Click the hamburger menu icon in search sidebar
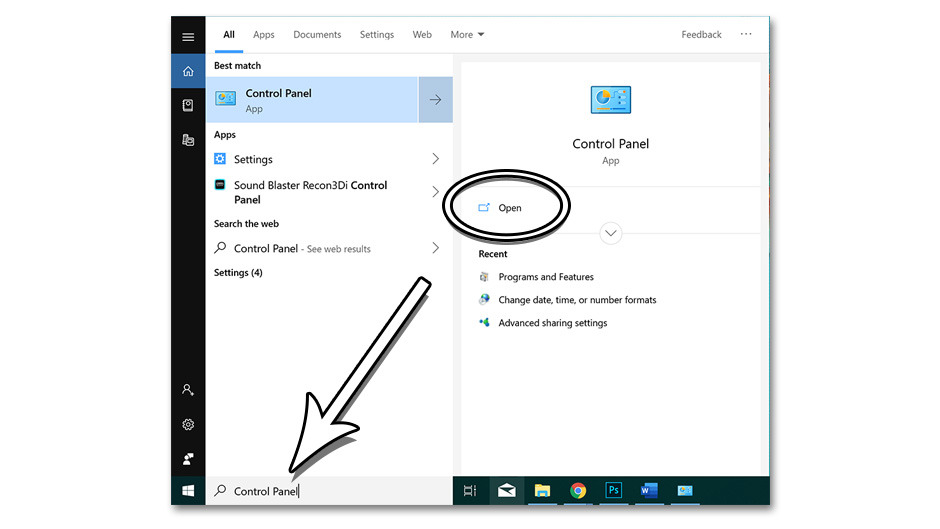The image size is (940, 529). coord(188,37)
